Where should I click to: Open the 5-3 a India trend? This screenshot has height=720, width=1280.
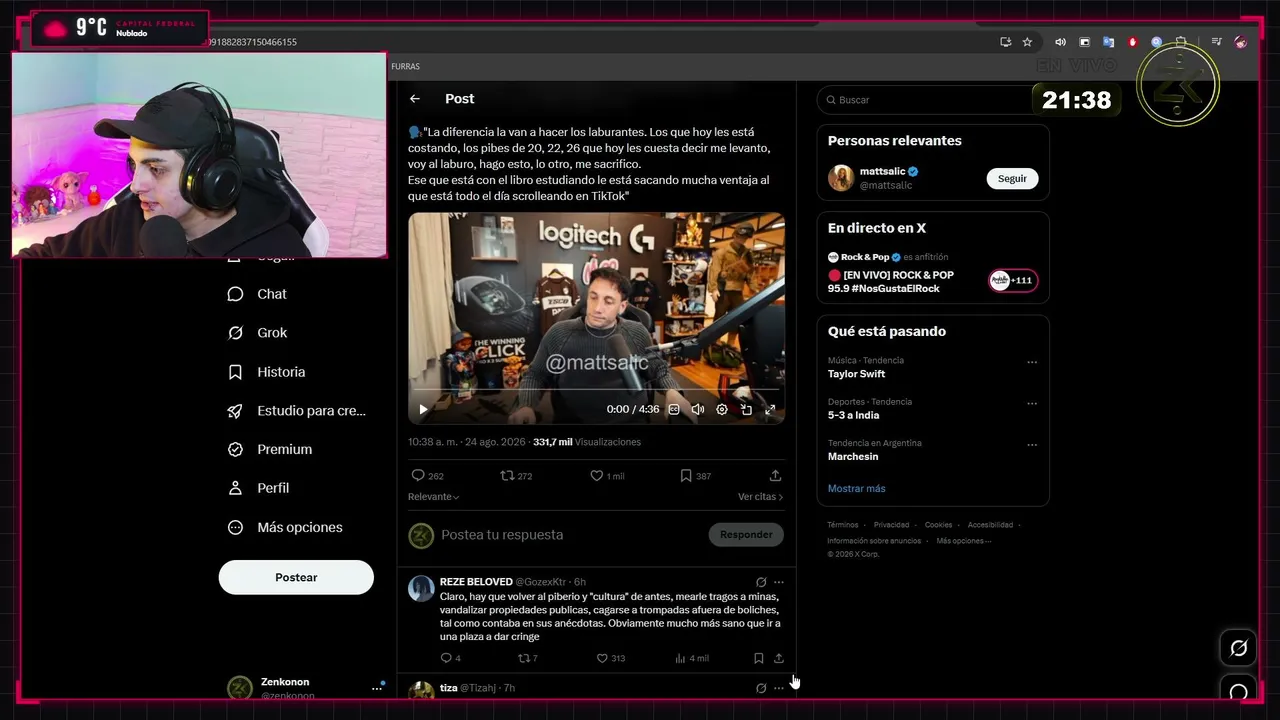click(853, 415)
